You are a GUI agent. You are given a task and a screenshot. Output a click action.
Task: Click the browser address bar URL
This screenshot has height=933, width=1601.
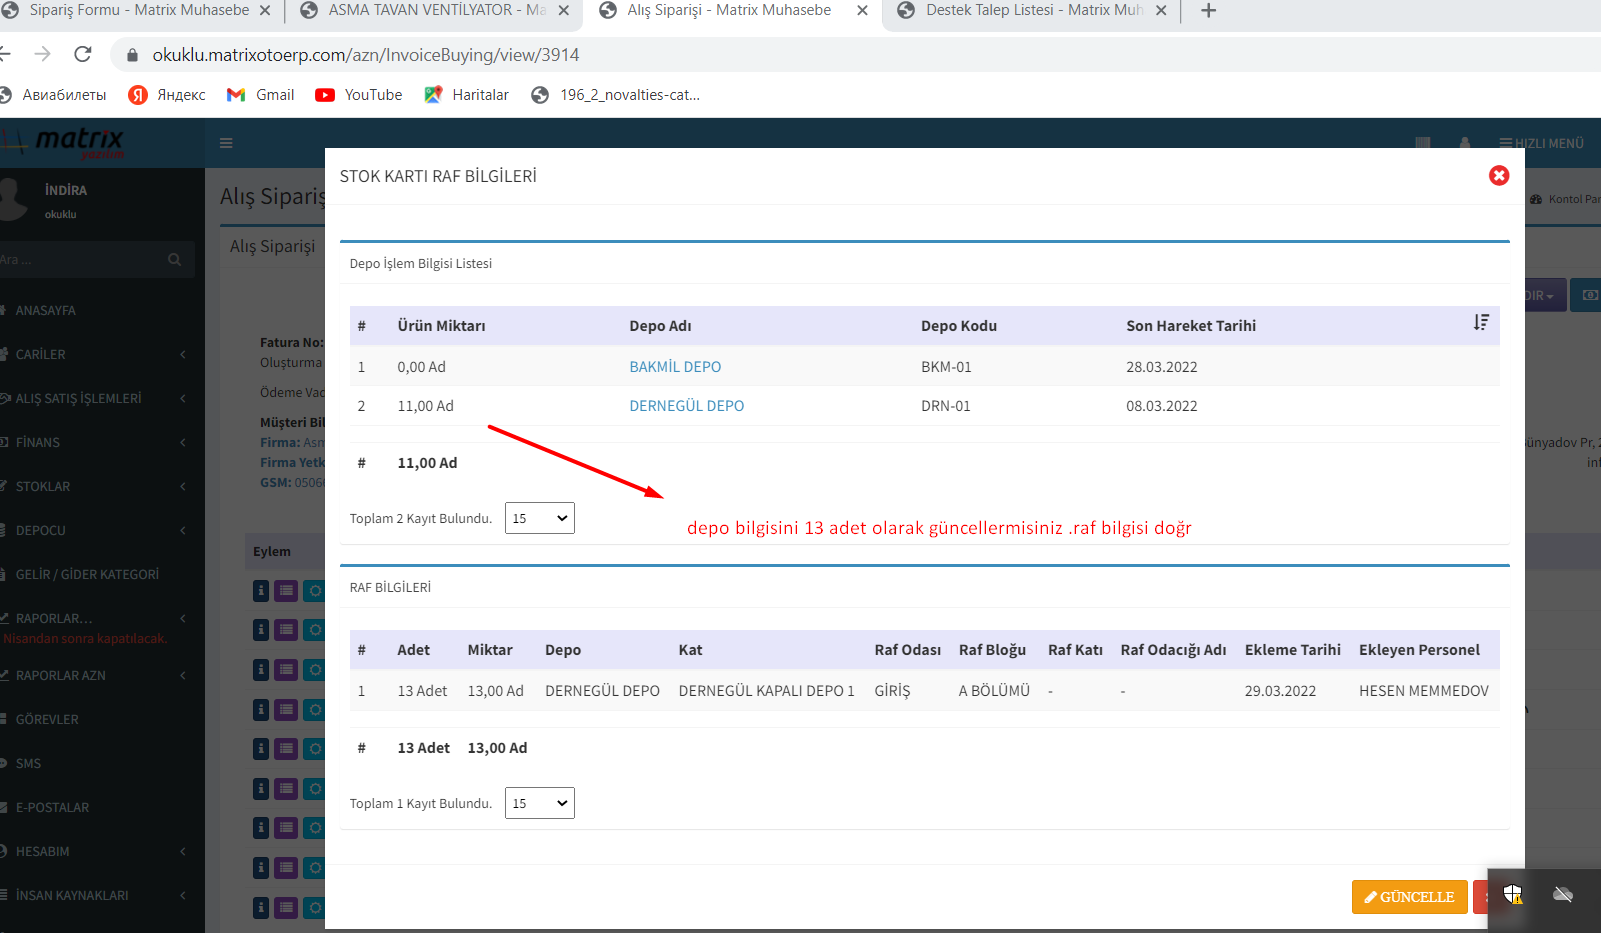(x=366, y=55)
